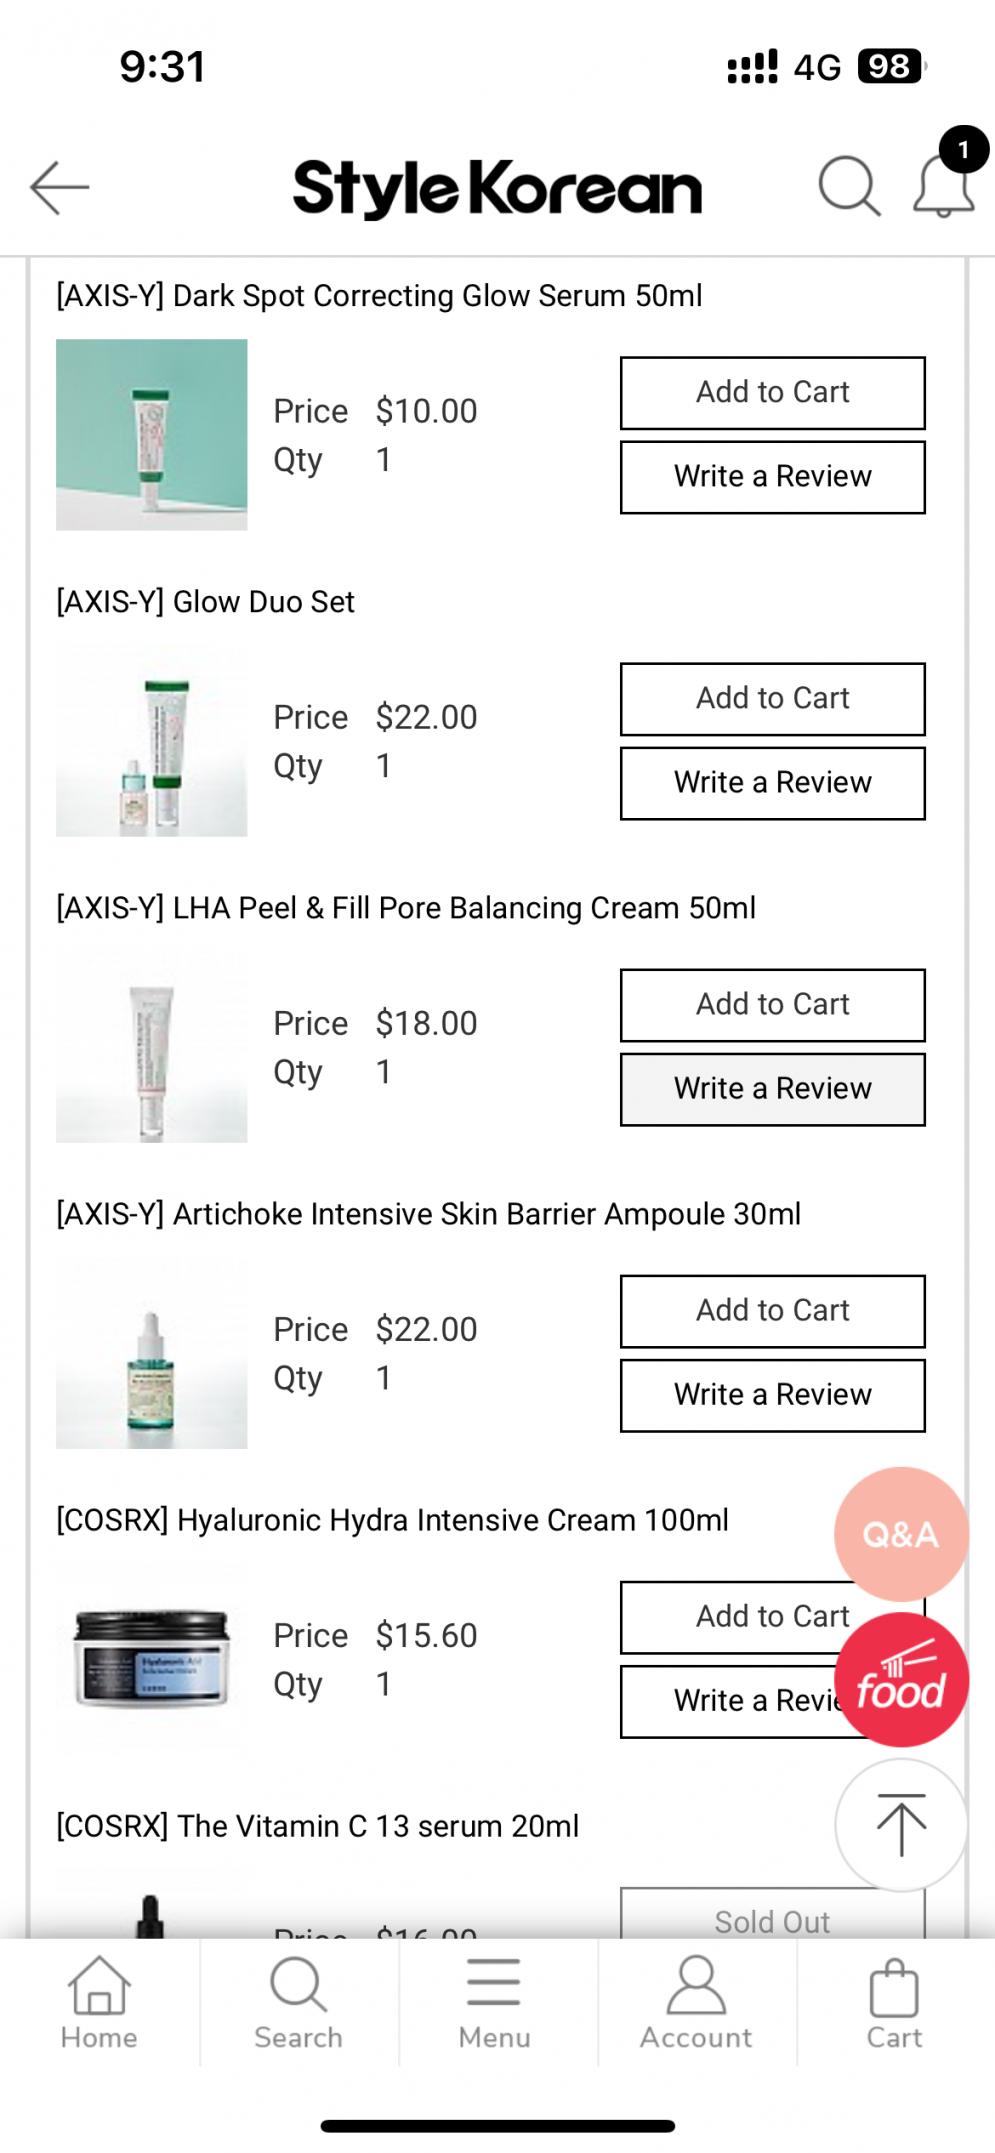
Task: Write a review for Glow Duo Set
Action: pos(772,783)
